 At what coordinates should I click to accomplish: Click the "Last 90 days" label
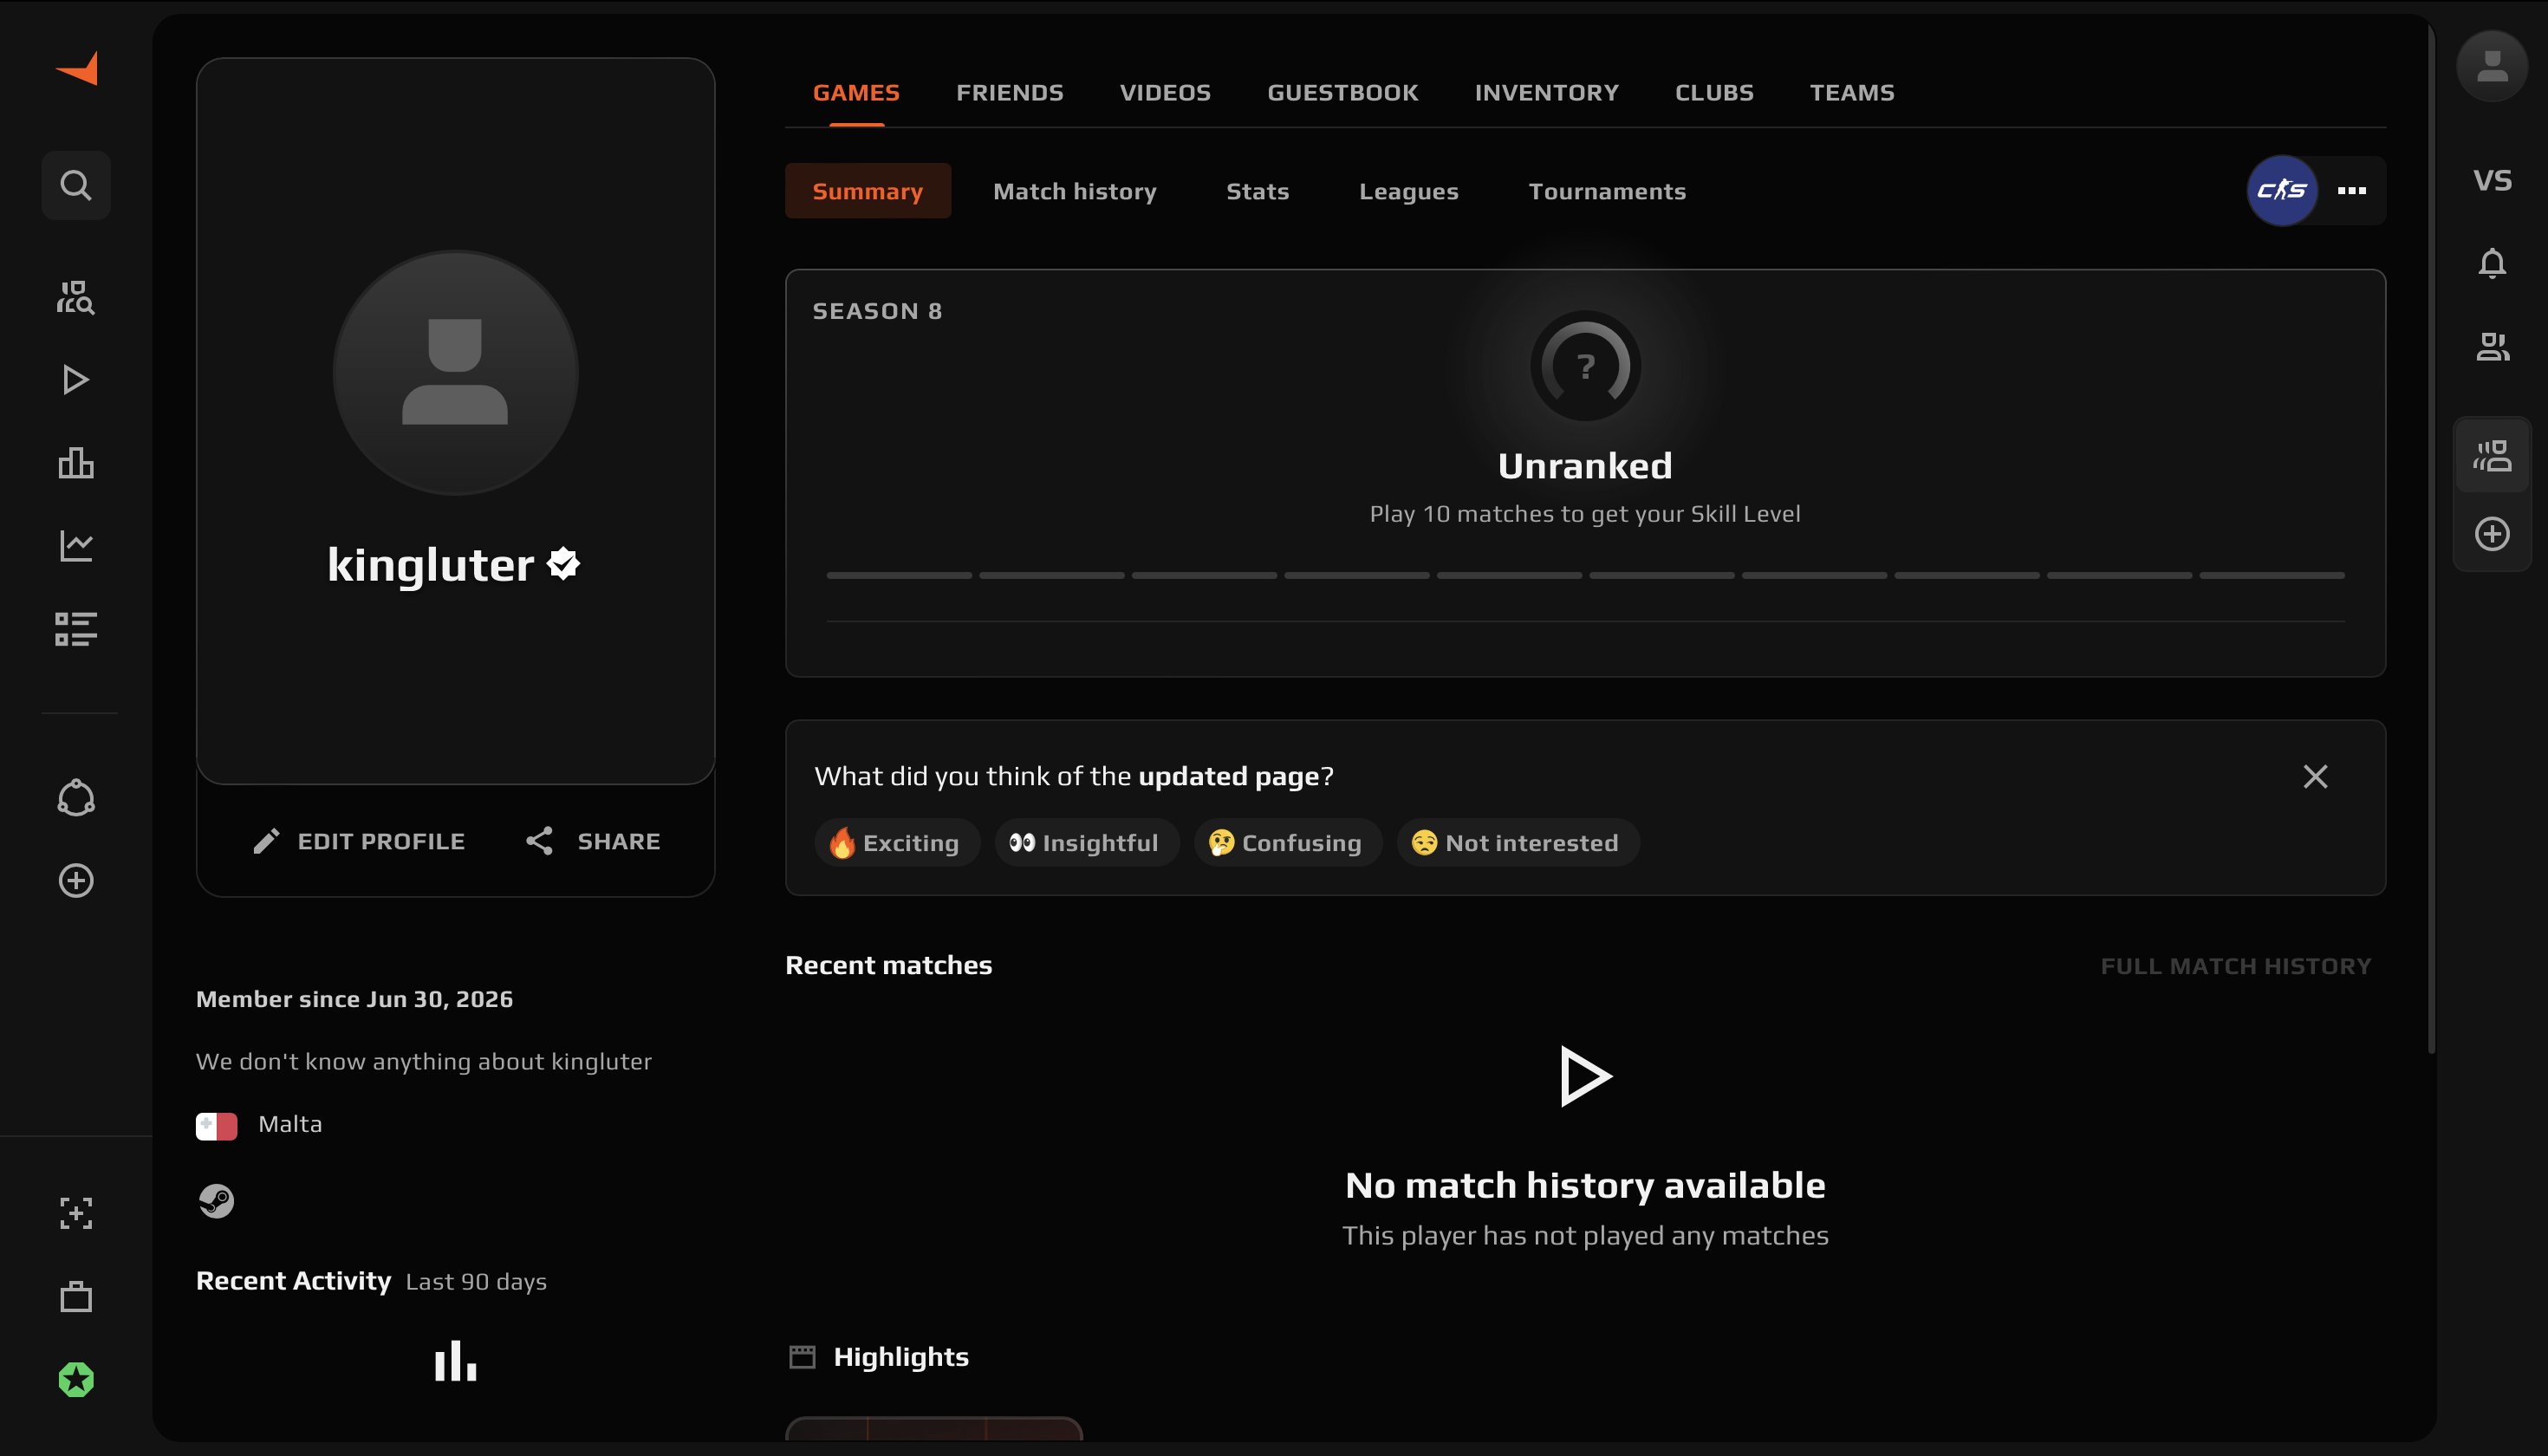(x=476, y=1282)
